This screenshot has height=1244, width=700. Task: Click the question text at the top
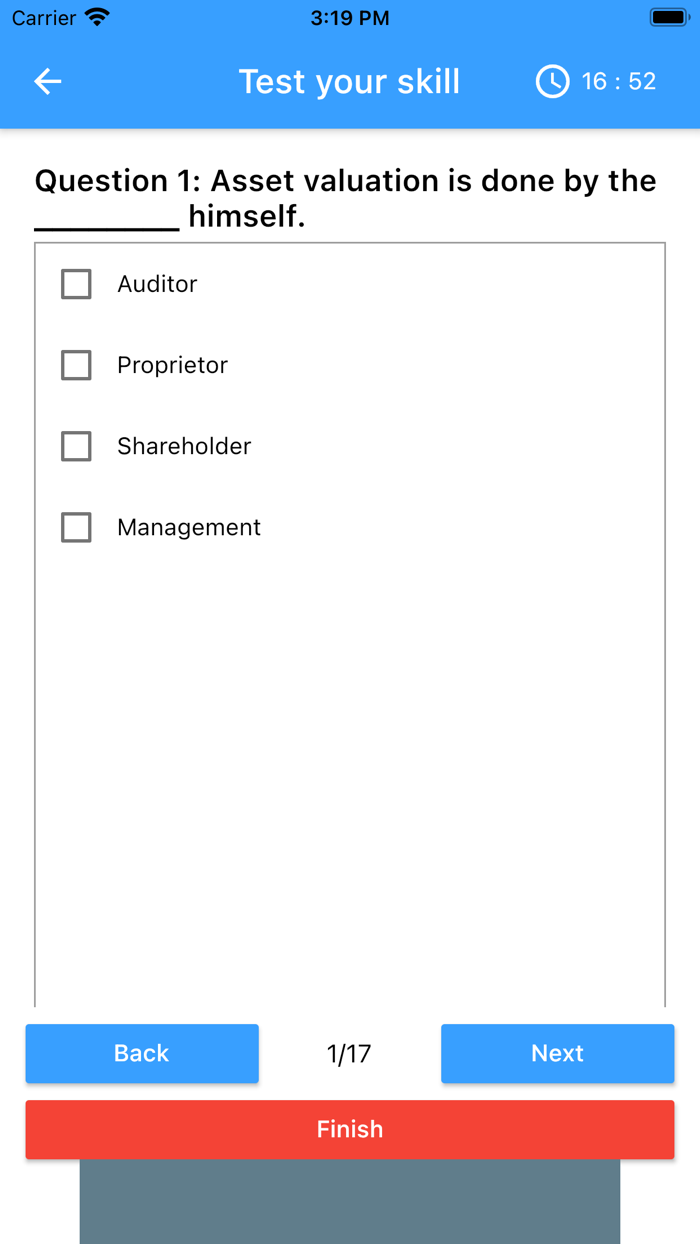click(x=345, y=197)
